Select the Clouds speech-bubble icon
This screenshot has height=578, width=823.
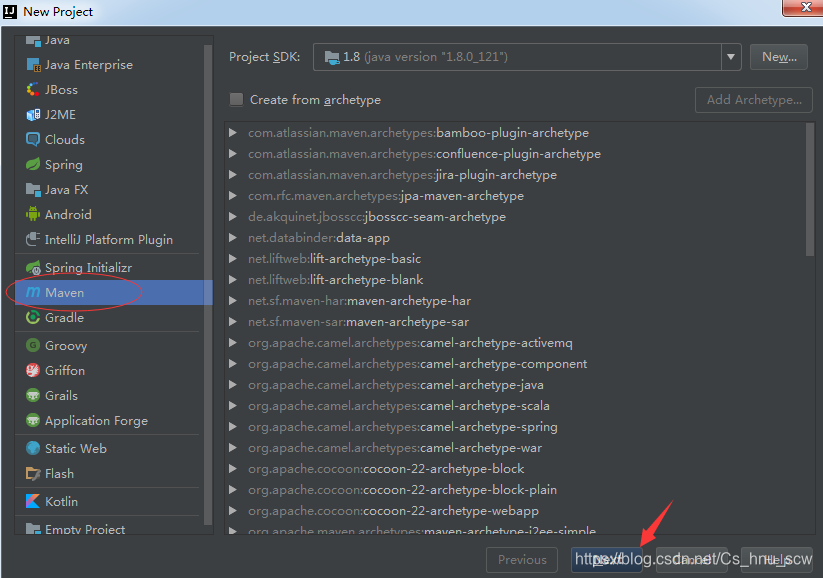[33, 140]
